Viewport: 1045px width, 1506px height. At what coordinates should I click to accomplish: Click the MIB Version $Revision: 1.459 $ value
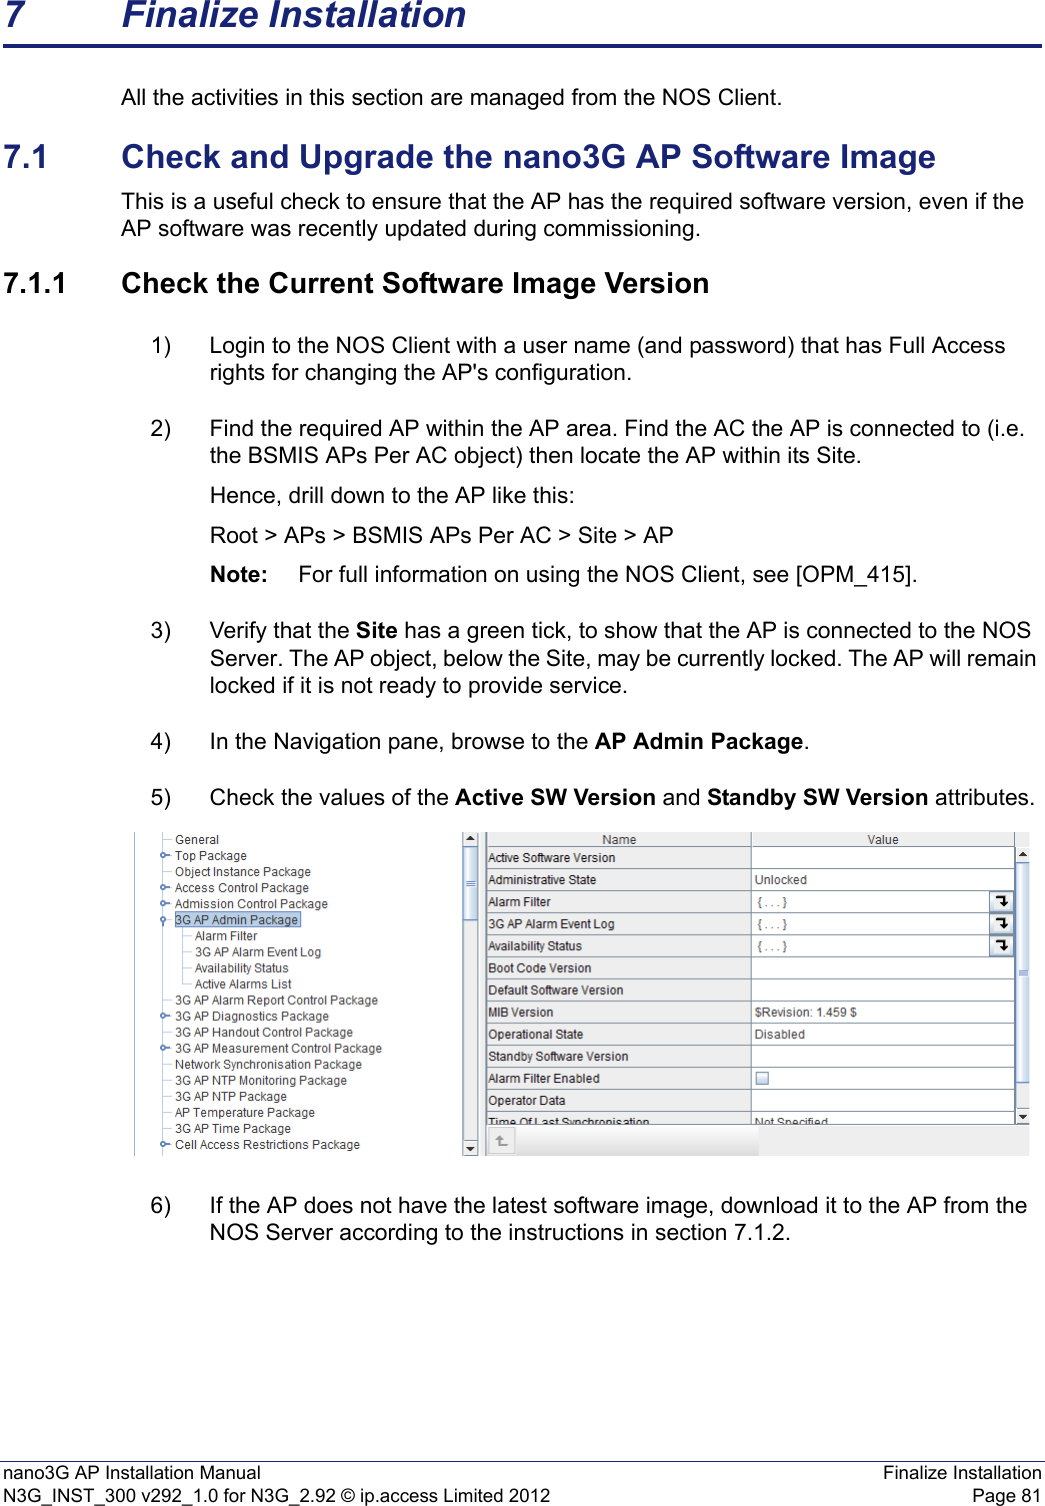[882, 1012]
